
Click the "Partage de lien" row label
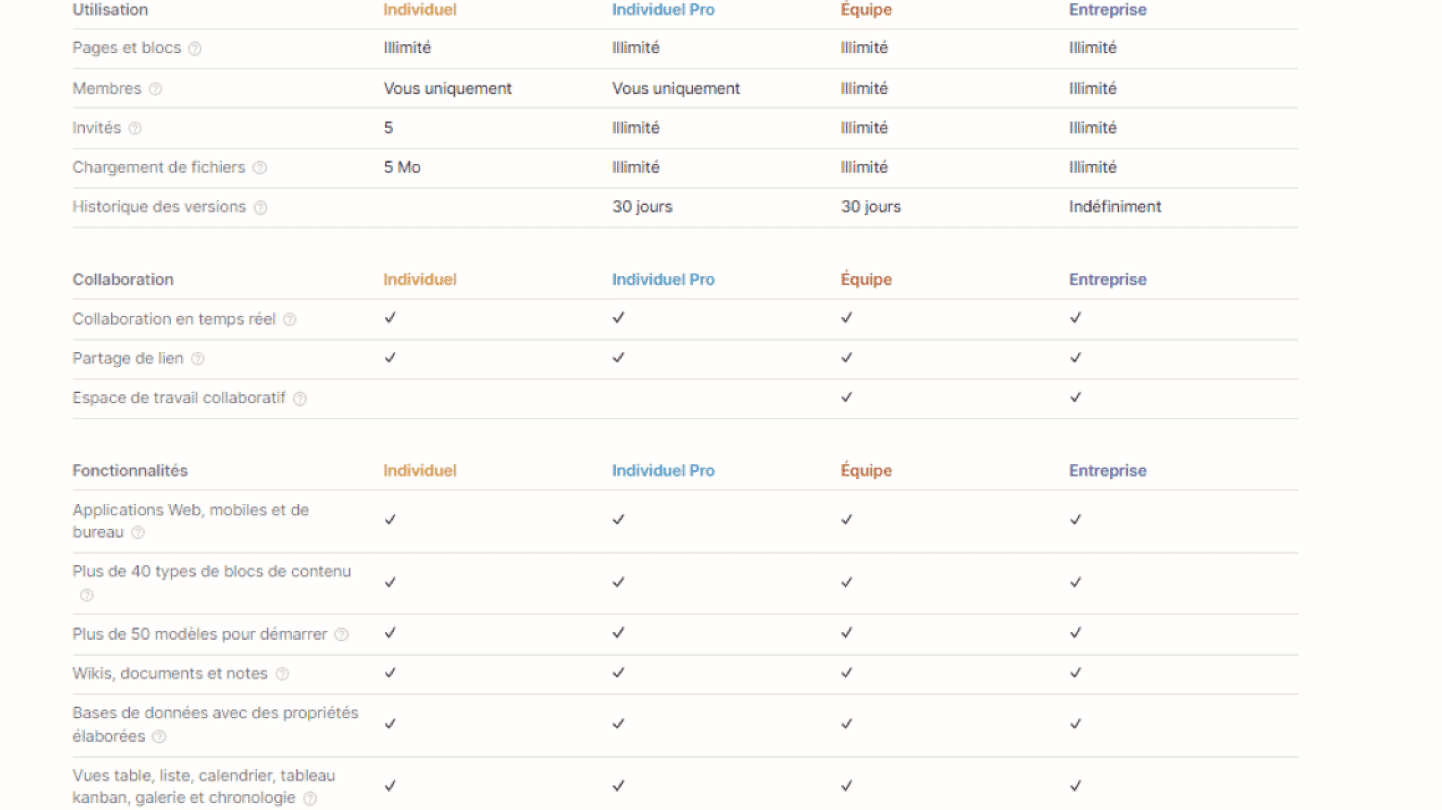coord(128,358)
